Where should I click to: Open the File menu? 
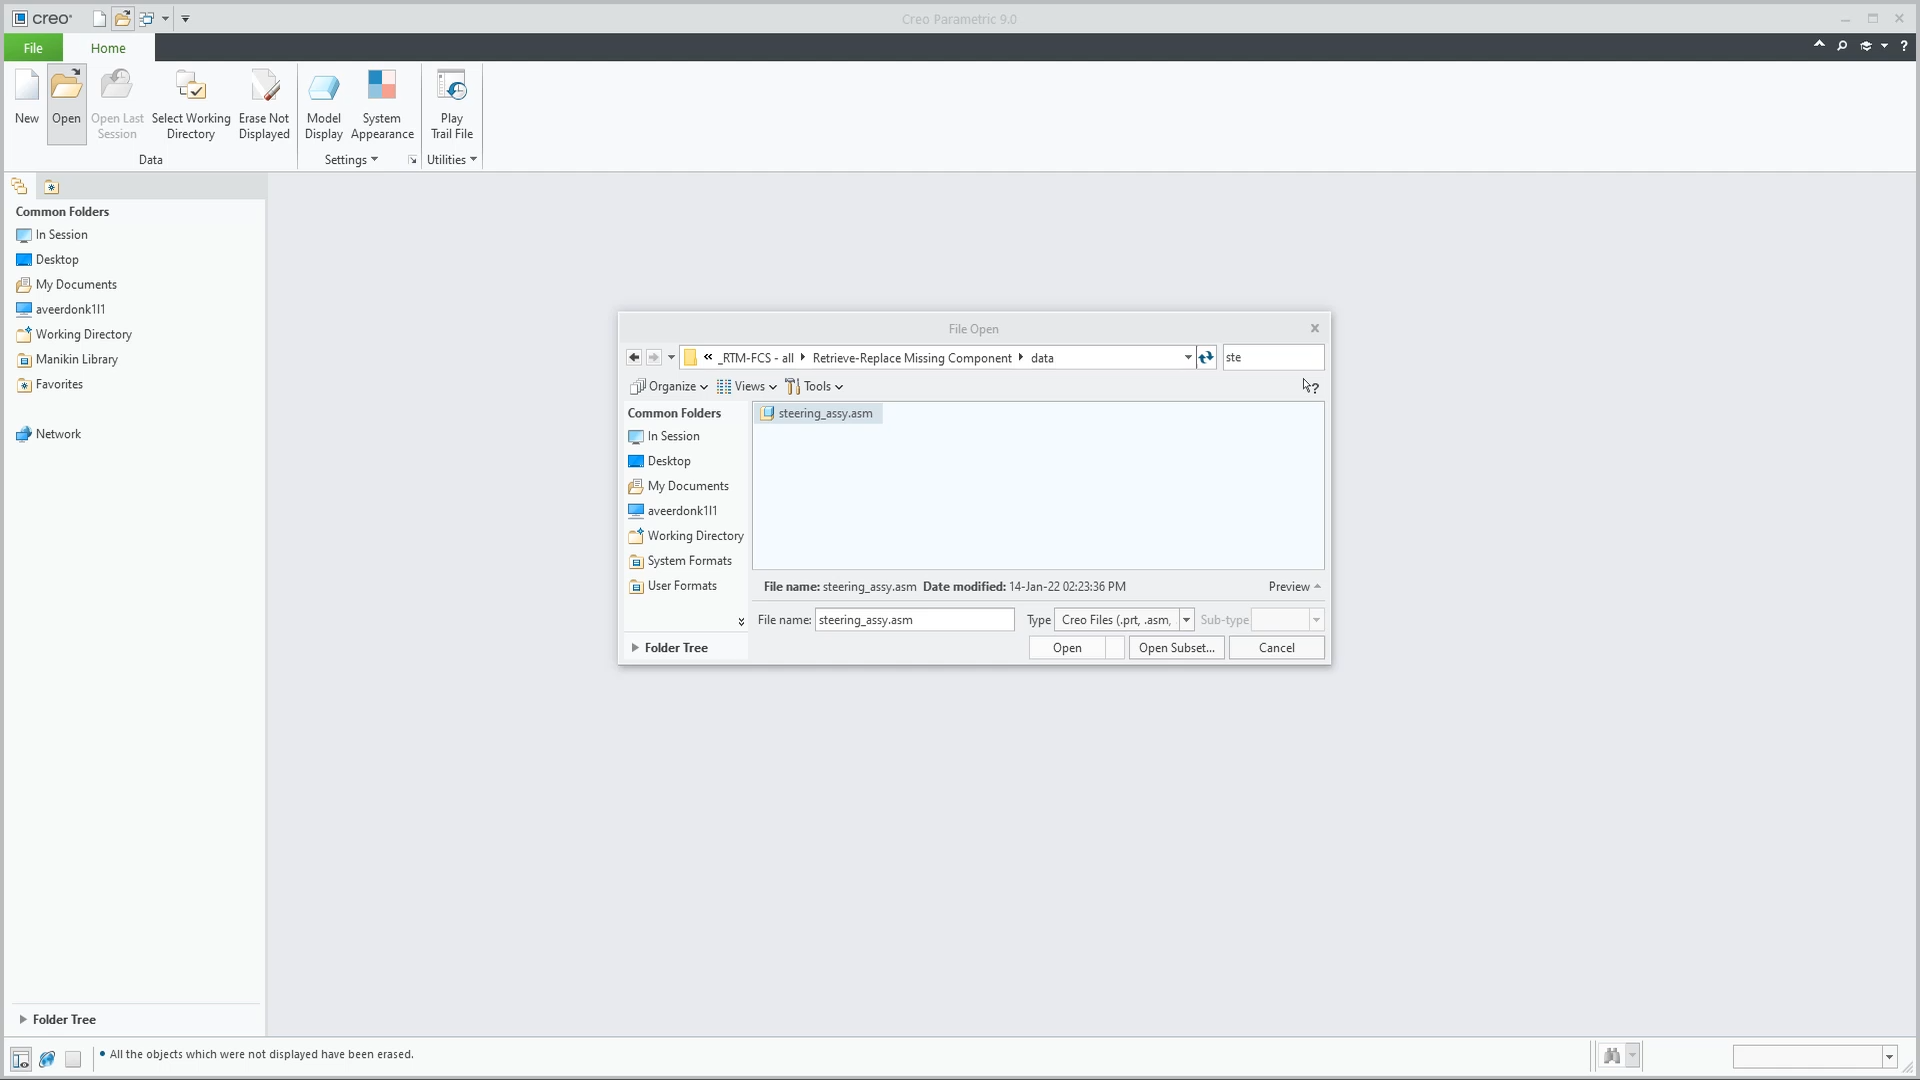tap(33, 47)
